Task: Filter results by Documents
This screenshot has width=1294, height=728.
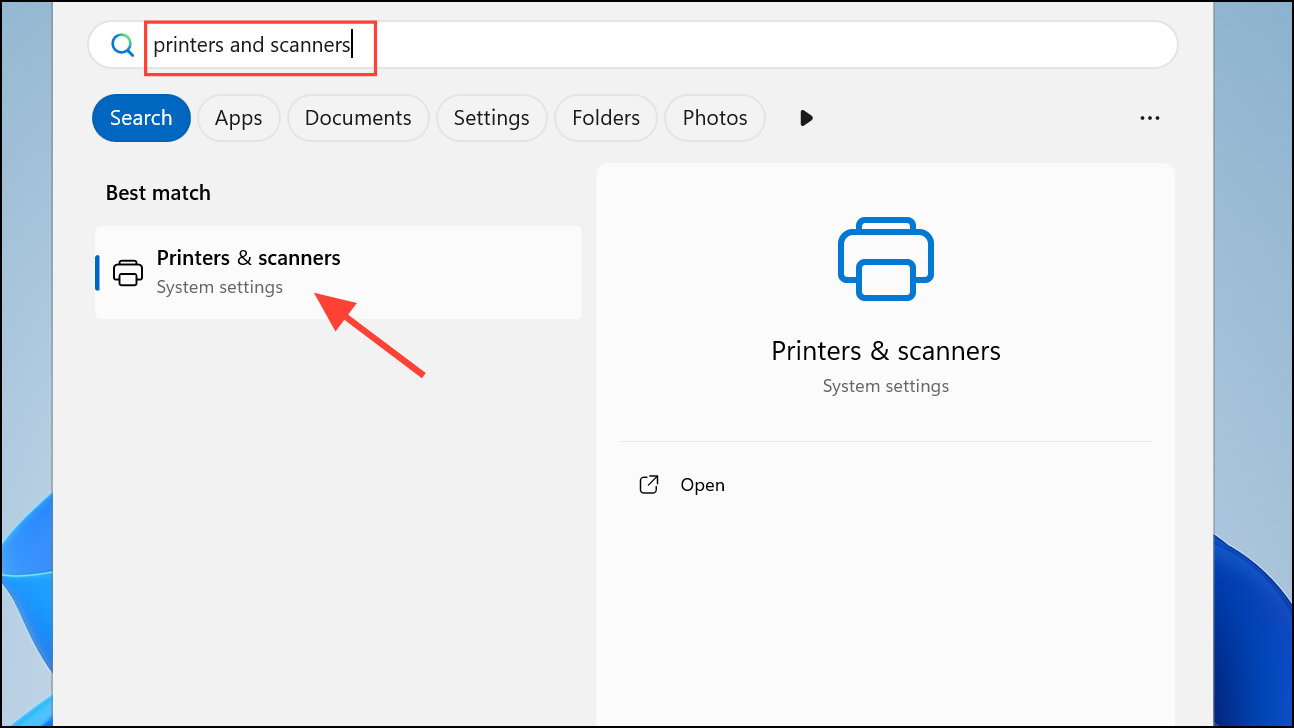Action: tap(358, 118)
